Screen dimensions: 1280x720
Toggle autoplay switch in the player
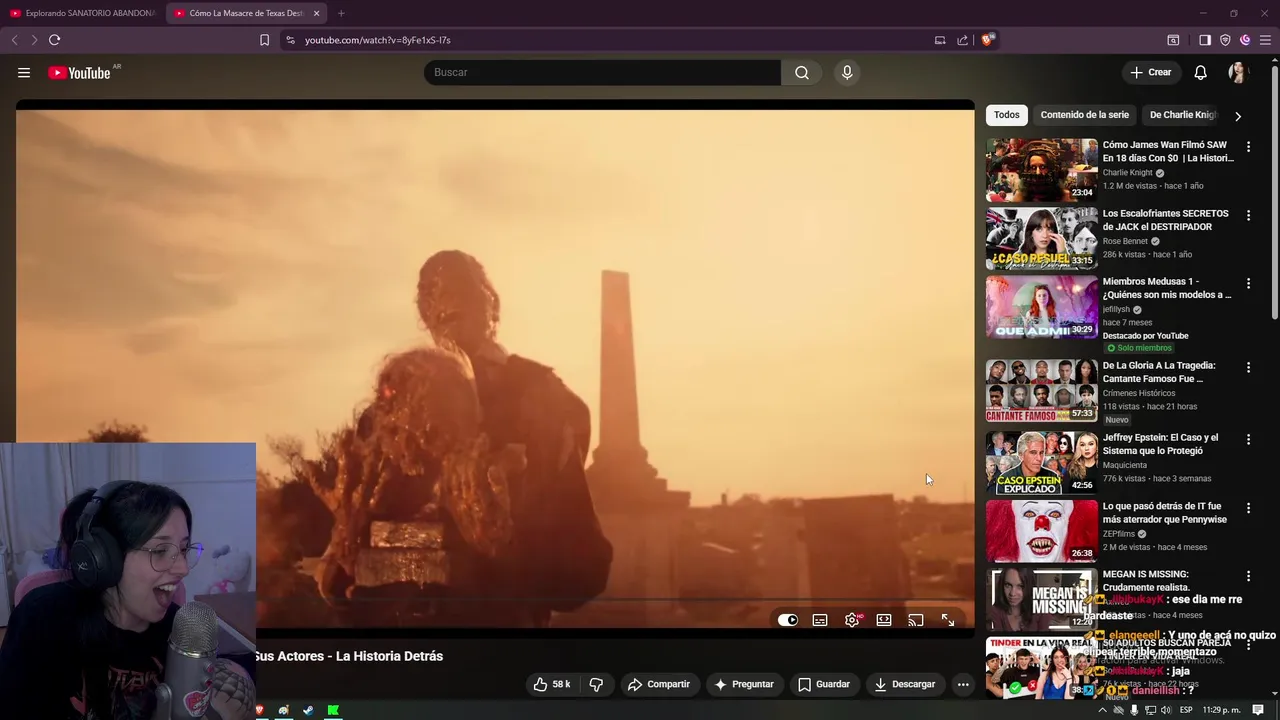tap(788, 620)
